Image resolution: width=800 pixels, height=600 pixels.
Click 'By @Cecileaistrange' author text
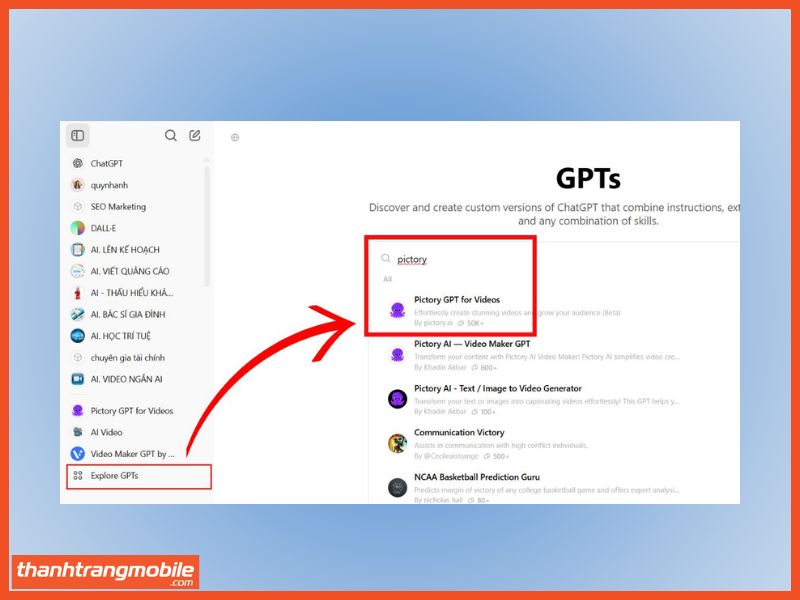[446, 456]
